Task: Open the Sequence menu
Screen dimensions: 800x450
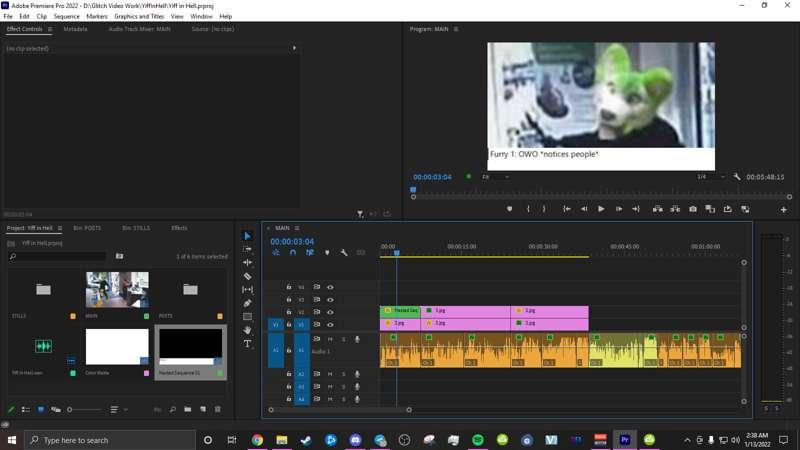Action: coord(66,16)
